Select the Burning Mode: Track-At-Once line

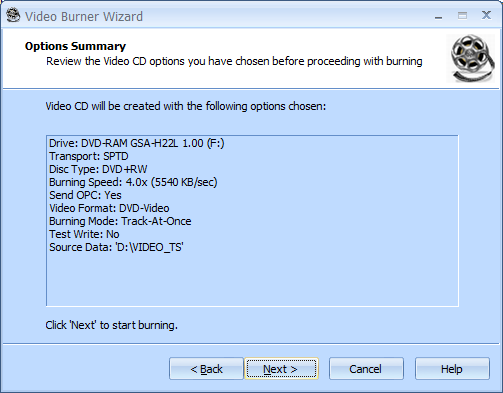[x=120, y=221]
